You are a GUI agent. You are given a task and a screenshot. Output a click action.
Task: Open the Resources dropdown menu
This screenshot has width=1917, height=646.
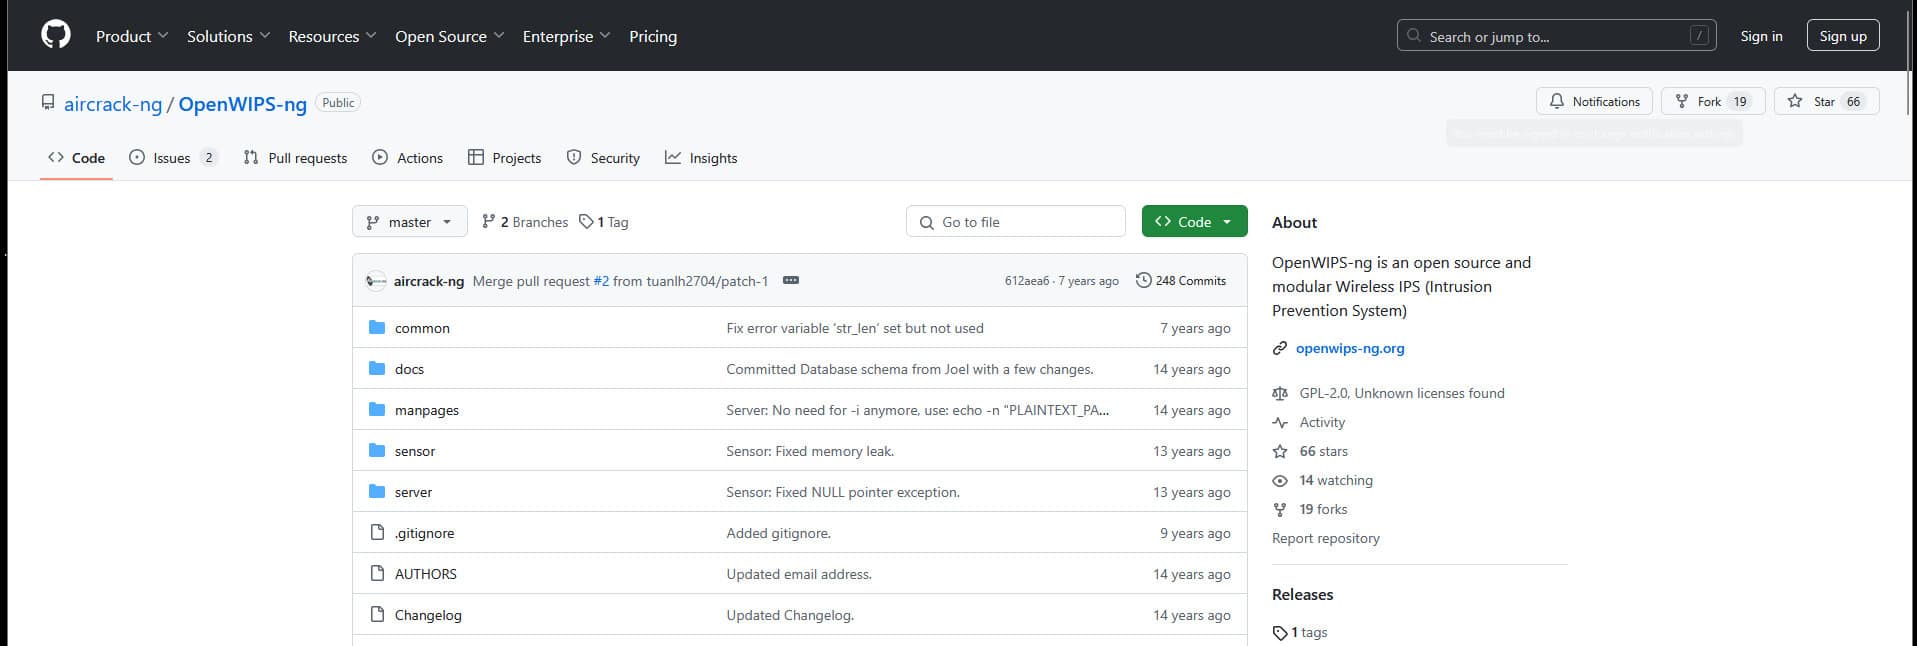point(332,36)
